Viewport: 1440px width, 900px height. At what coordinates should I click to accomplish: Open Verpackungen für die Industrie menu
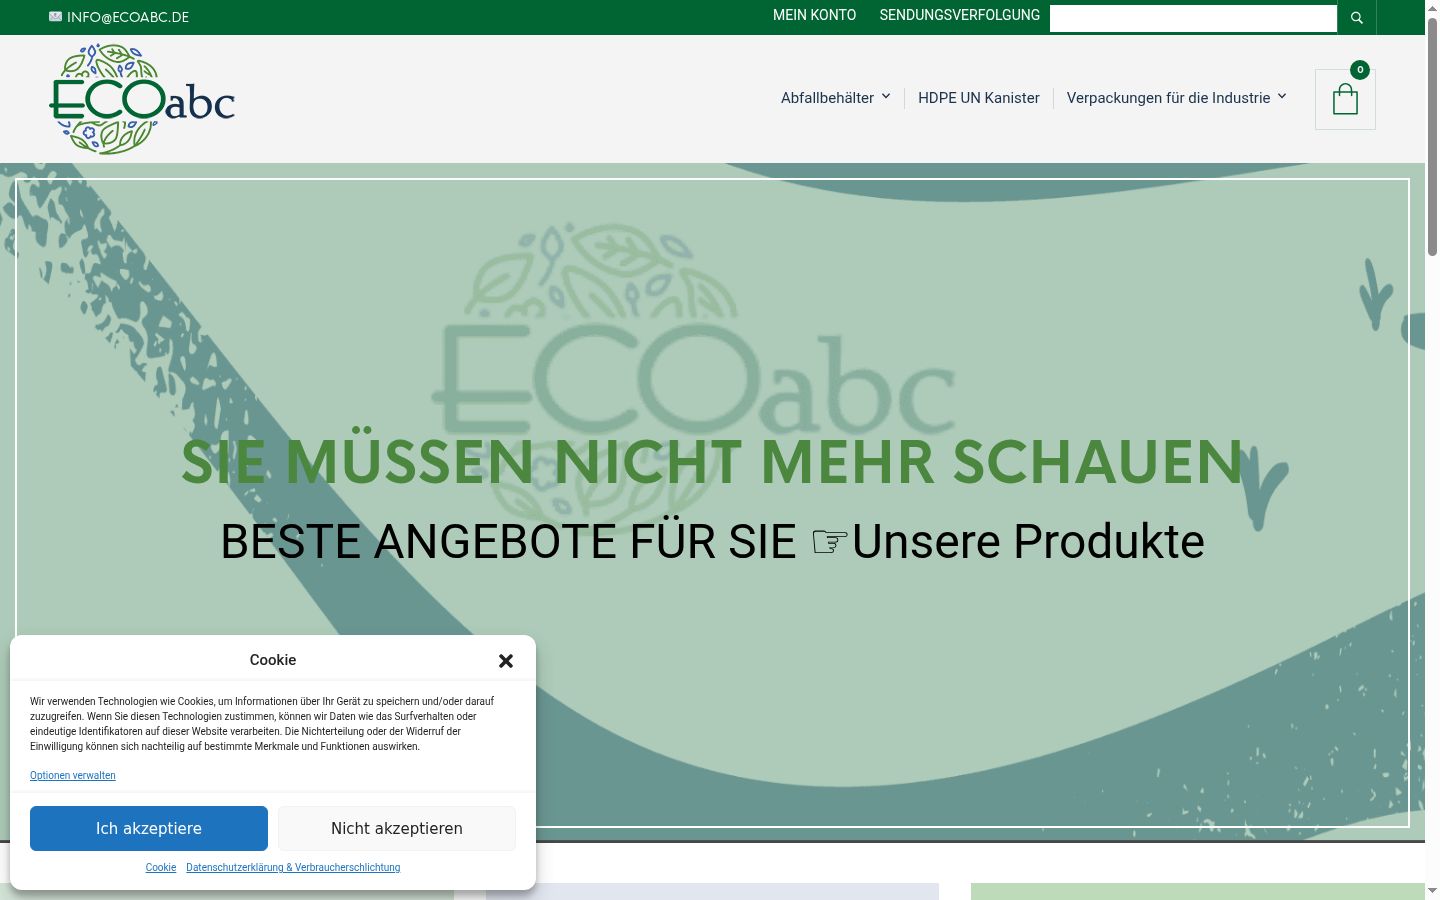(x=1168, y=98)
